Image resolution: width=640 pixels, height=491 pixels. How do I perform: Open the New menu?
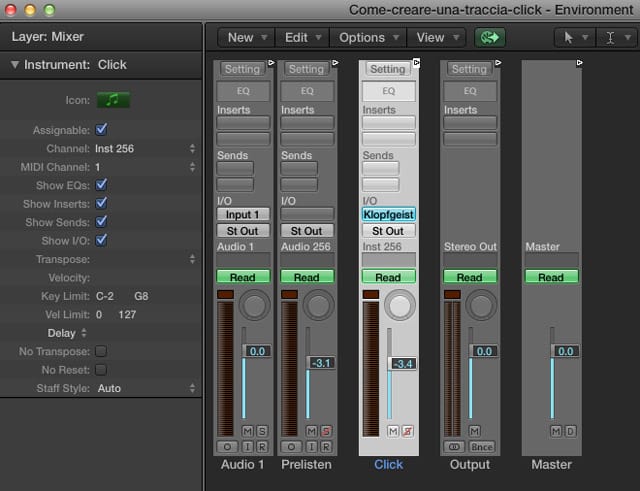point(247,38)
